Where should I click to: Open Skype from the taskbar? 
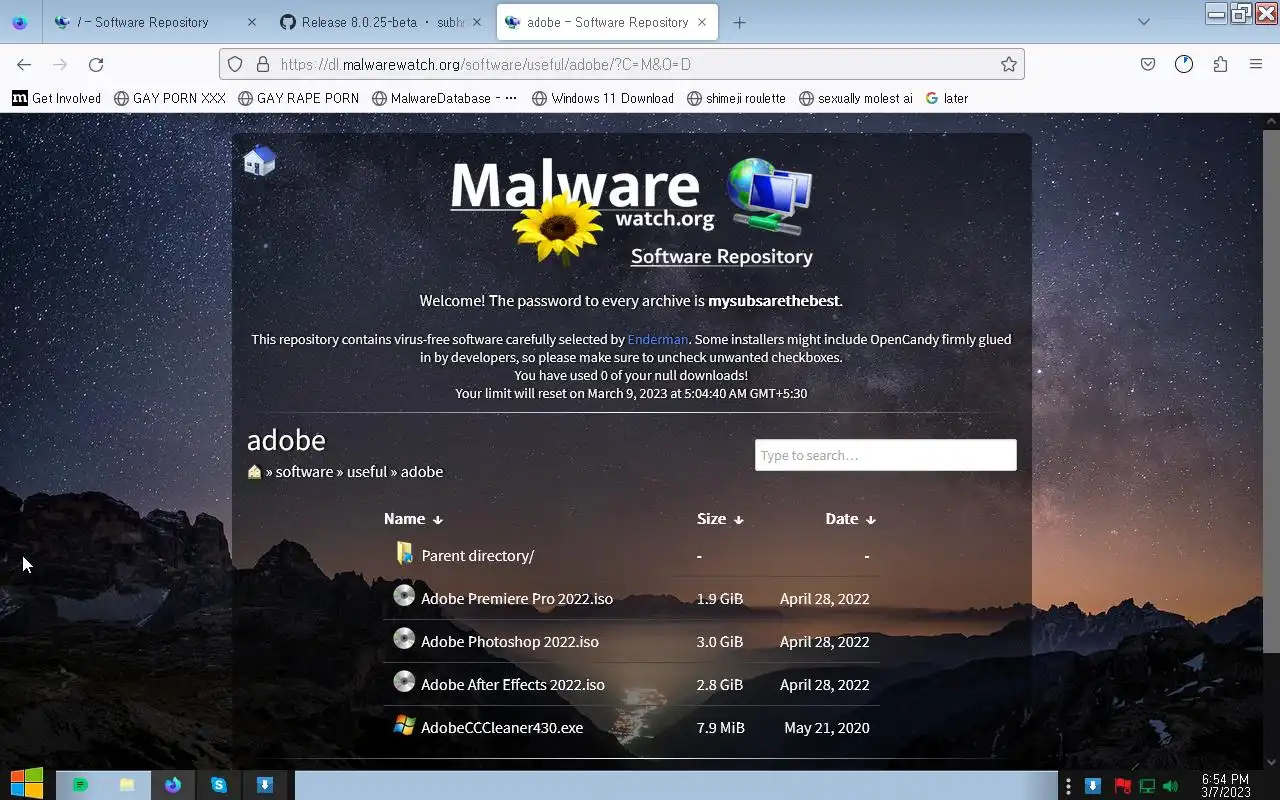[219, 785]
